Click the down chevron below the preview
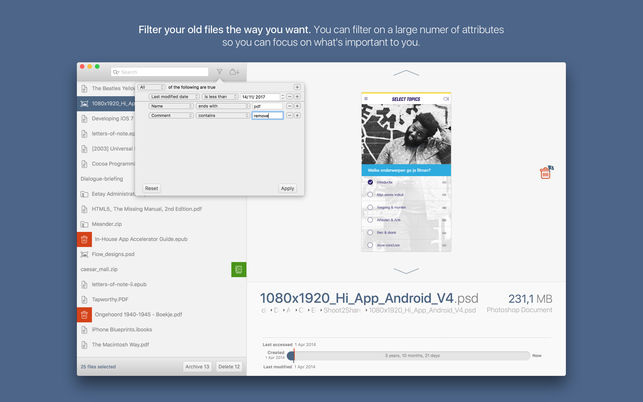This screenshot has width=643, height=402. [x=406, y=270]
